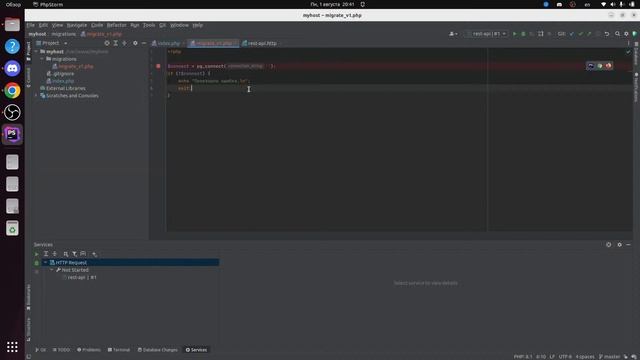Screen dimensions: 640x360
Task: Open Discord from the Ubuntu dock
Action: [x=12, y=68]
